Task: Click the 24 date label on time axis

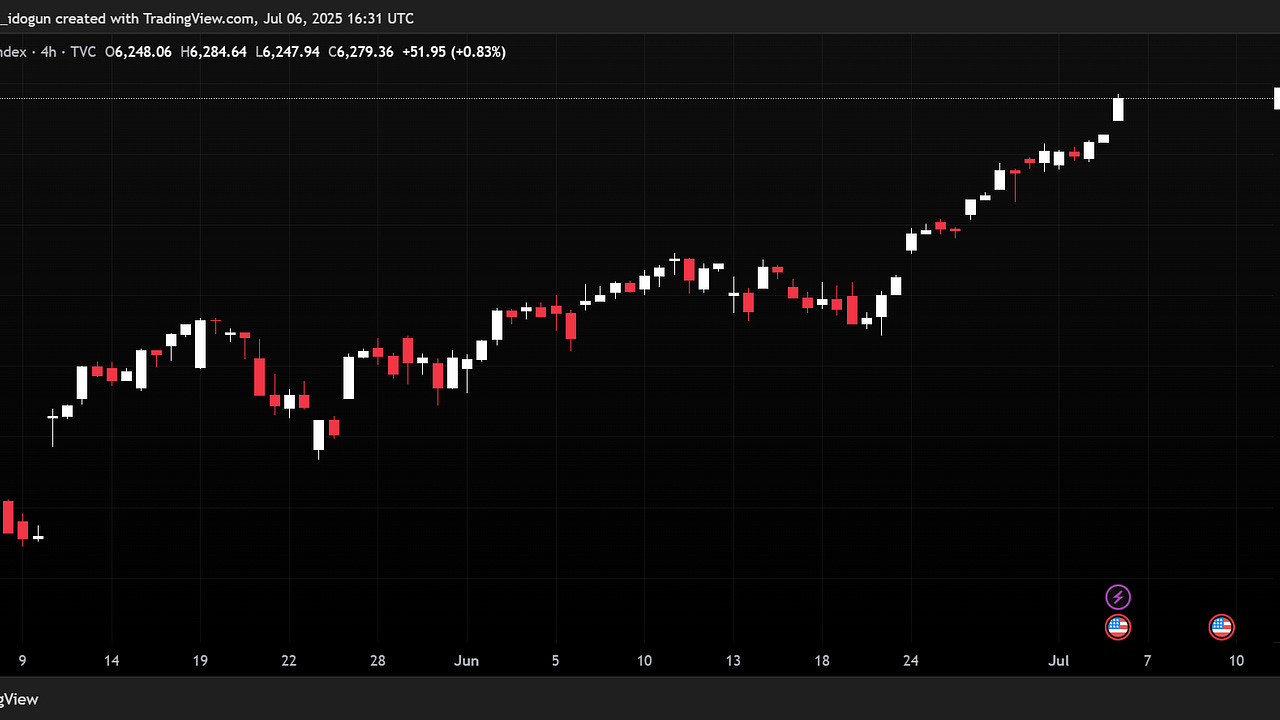Action: click(911, 661)
